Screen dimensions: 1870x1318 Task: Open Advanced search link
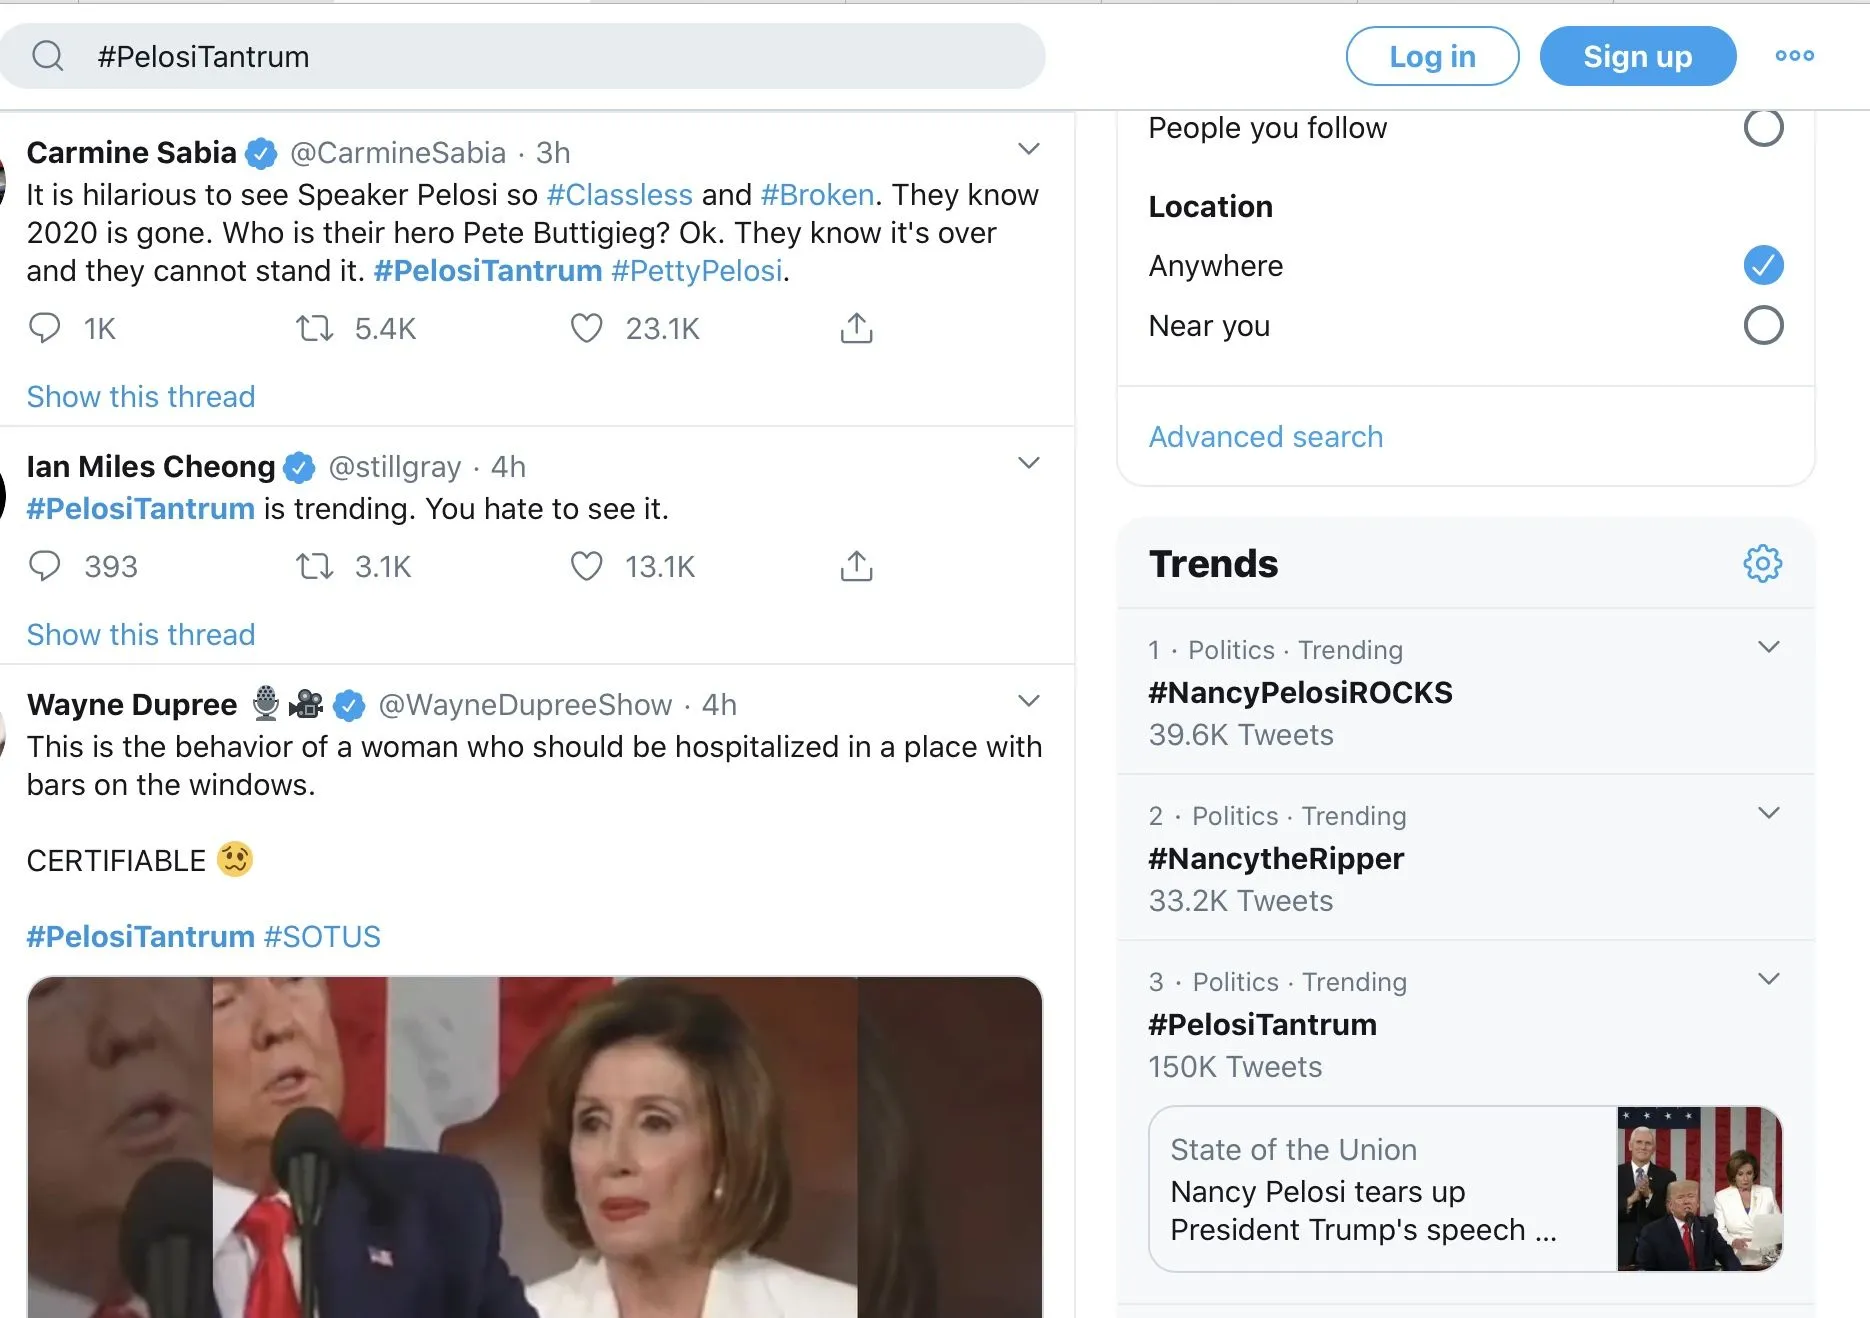(1265, 437)
